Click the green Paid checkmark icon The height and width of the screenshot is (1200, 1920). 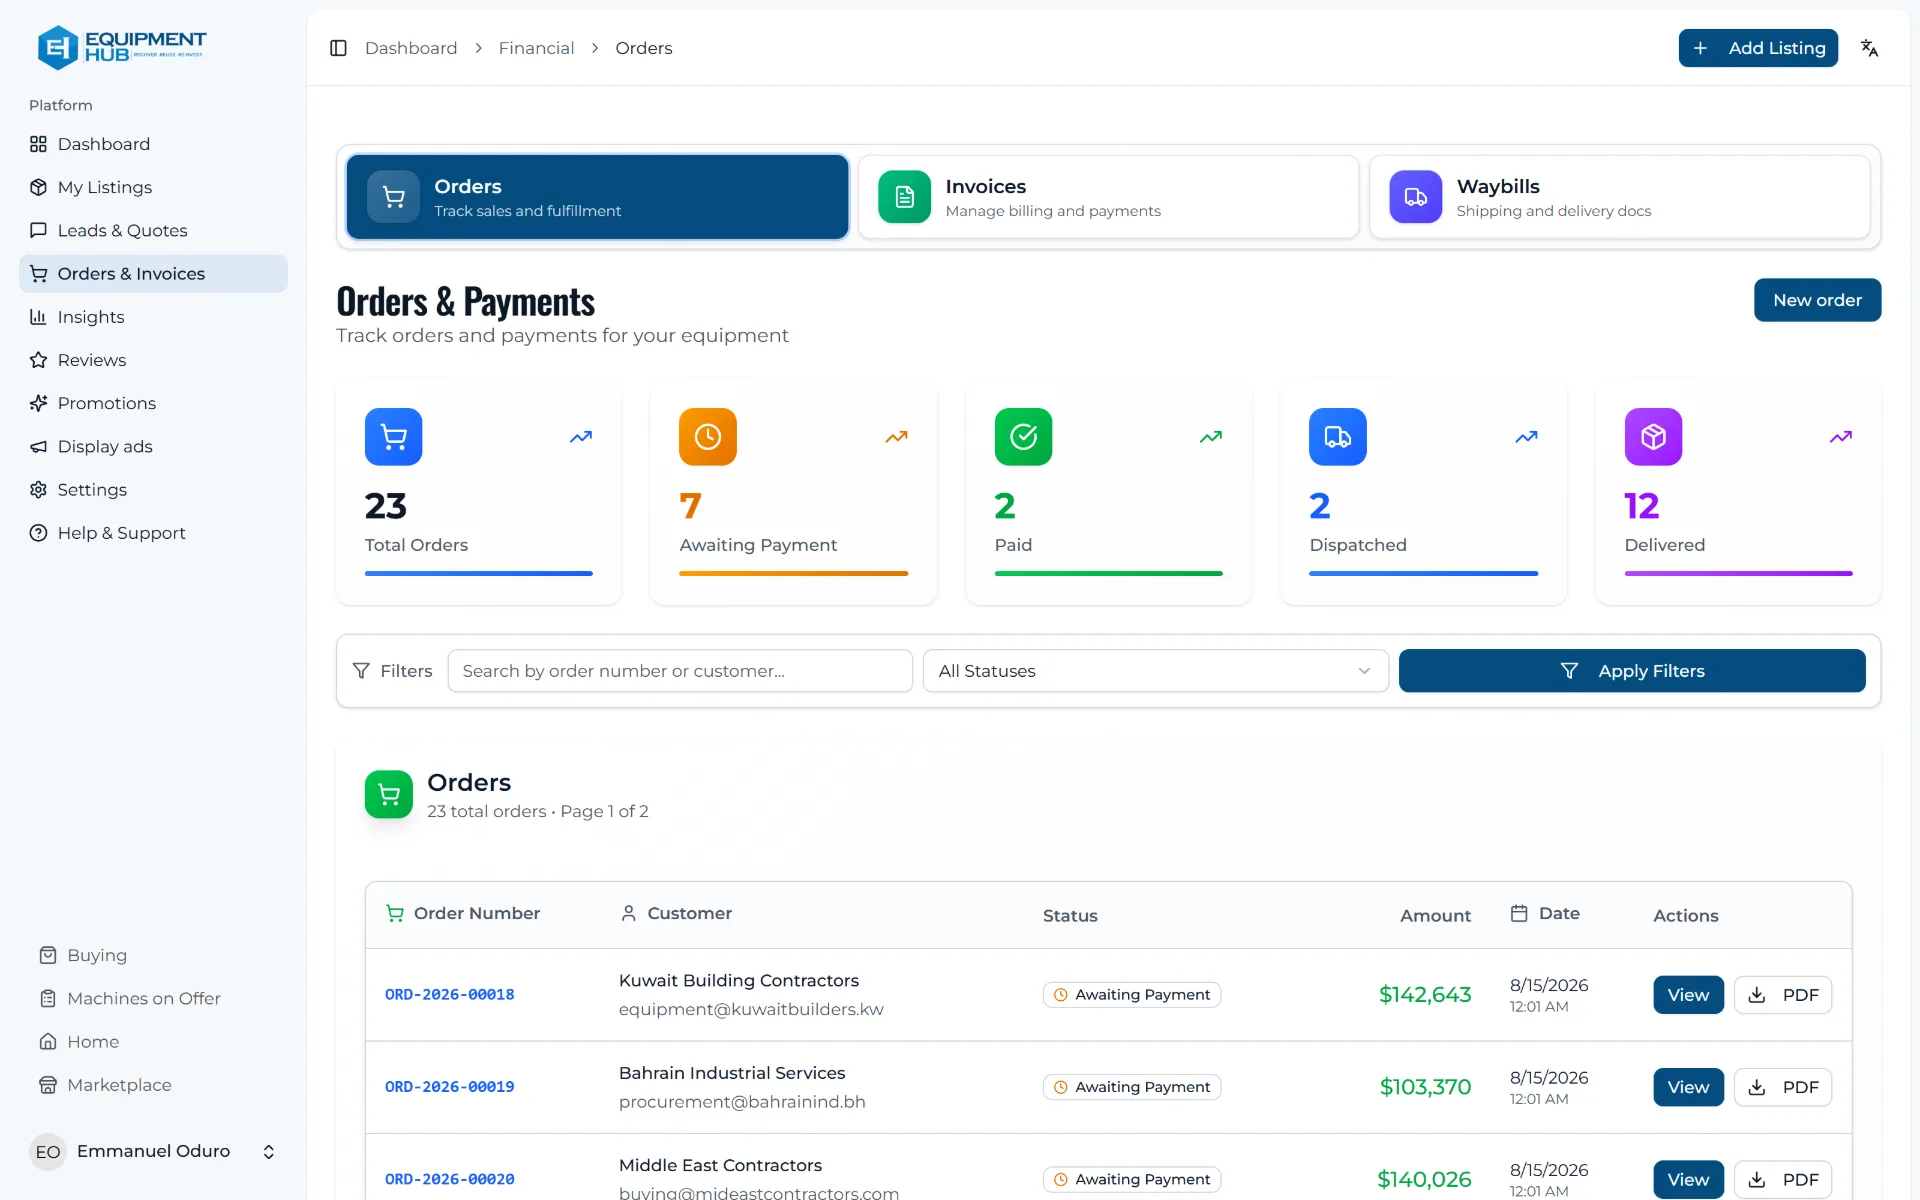point(1023,437)
